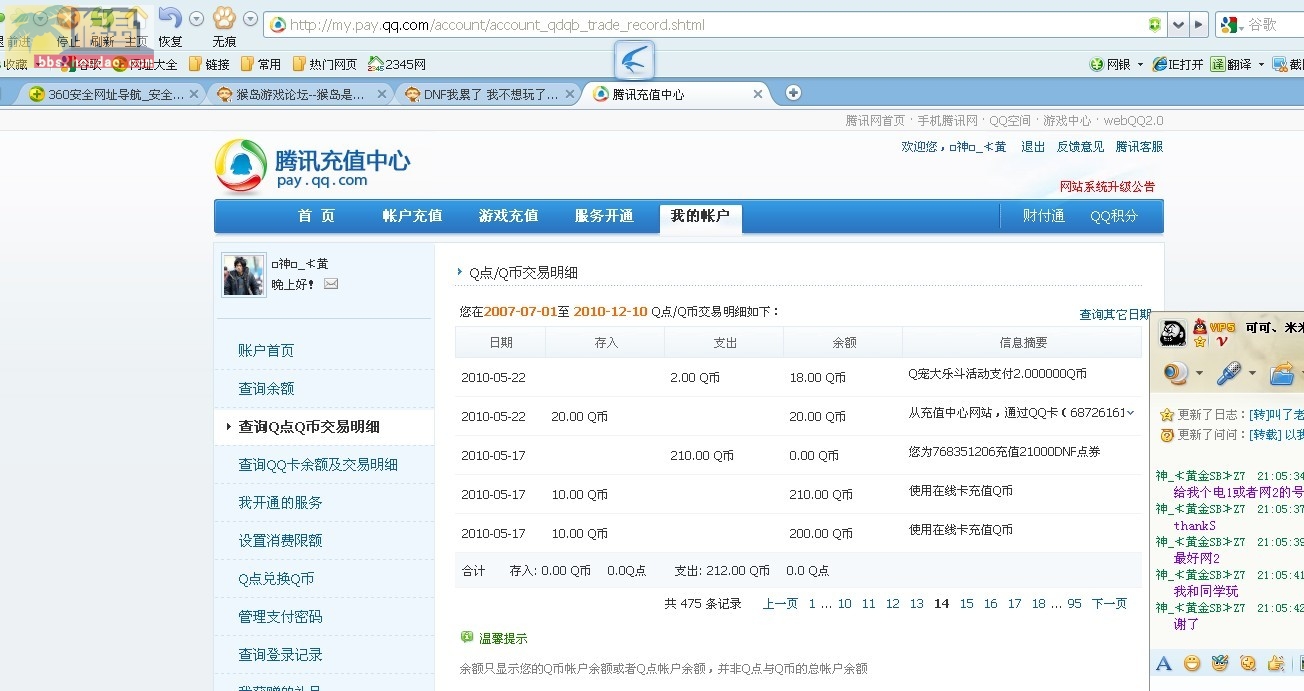Screen dimensions: 1304x691
Task: Expand the 网银 dropdown arrow
Action: (x=1140, y=64)
